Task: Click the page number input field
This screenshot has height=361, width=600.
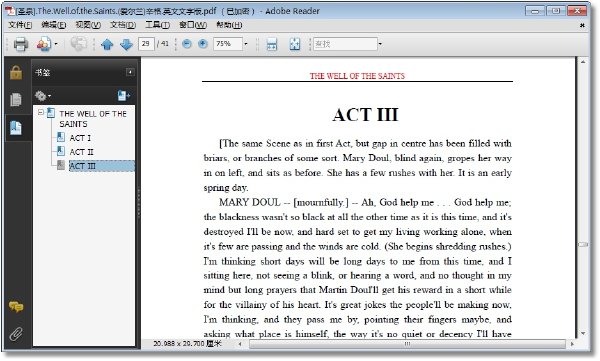Action: click(x=146, y=44)
